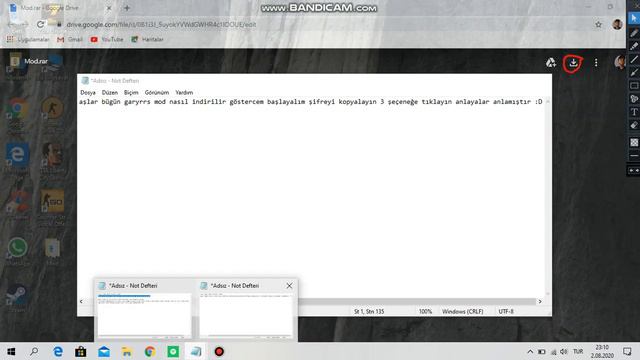Select the rectangle shape tool
This screenshot has width=640, height=360.
[634, 86]
